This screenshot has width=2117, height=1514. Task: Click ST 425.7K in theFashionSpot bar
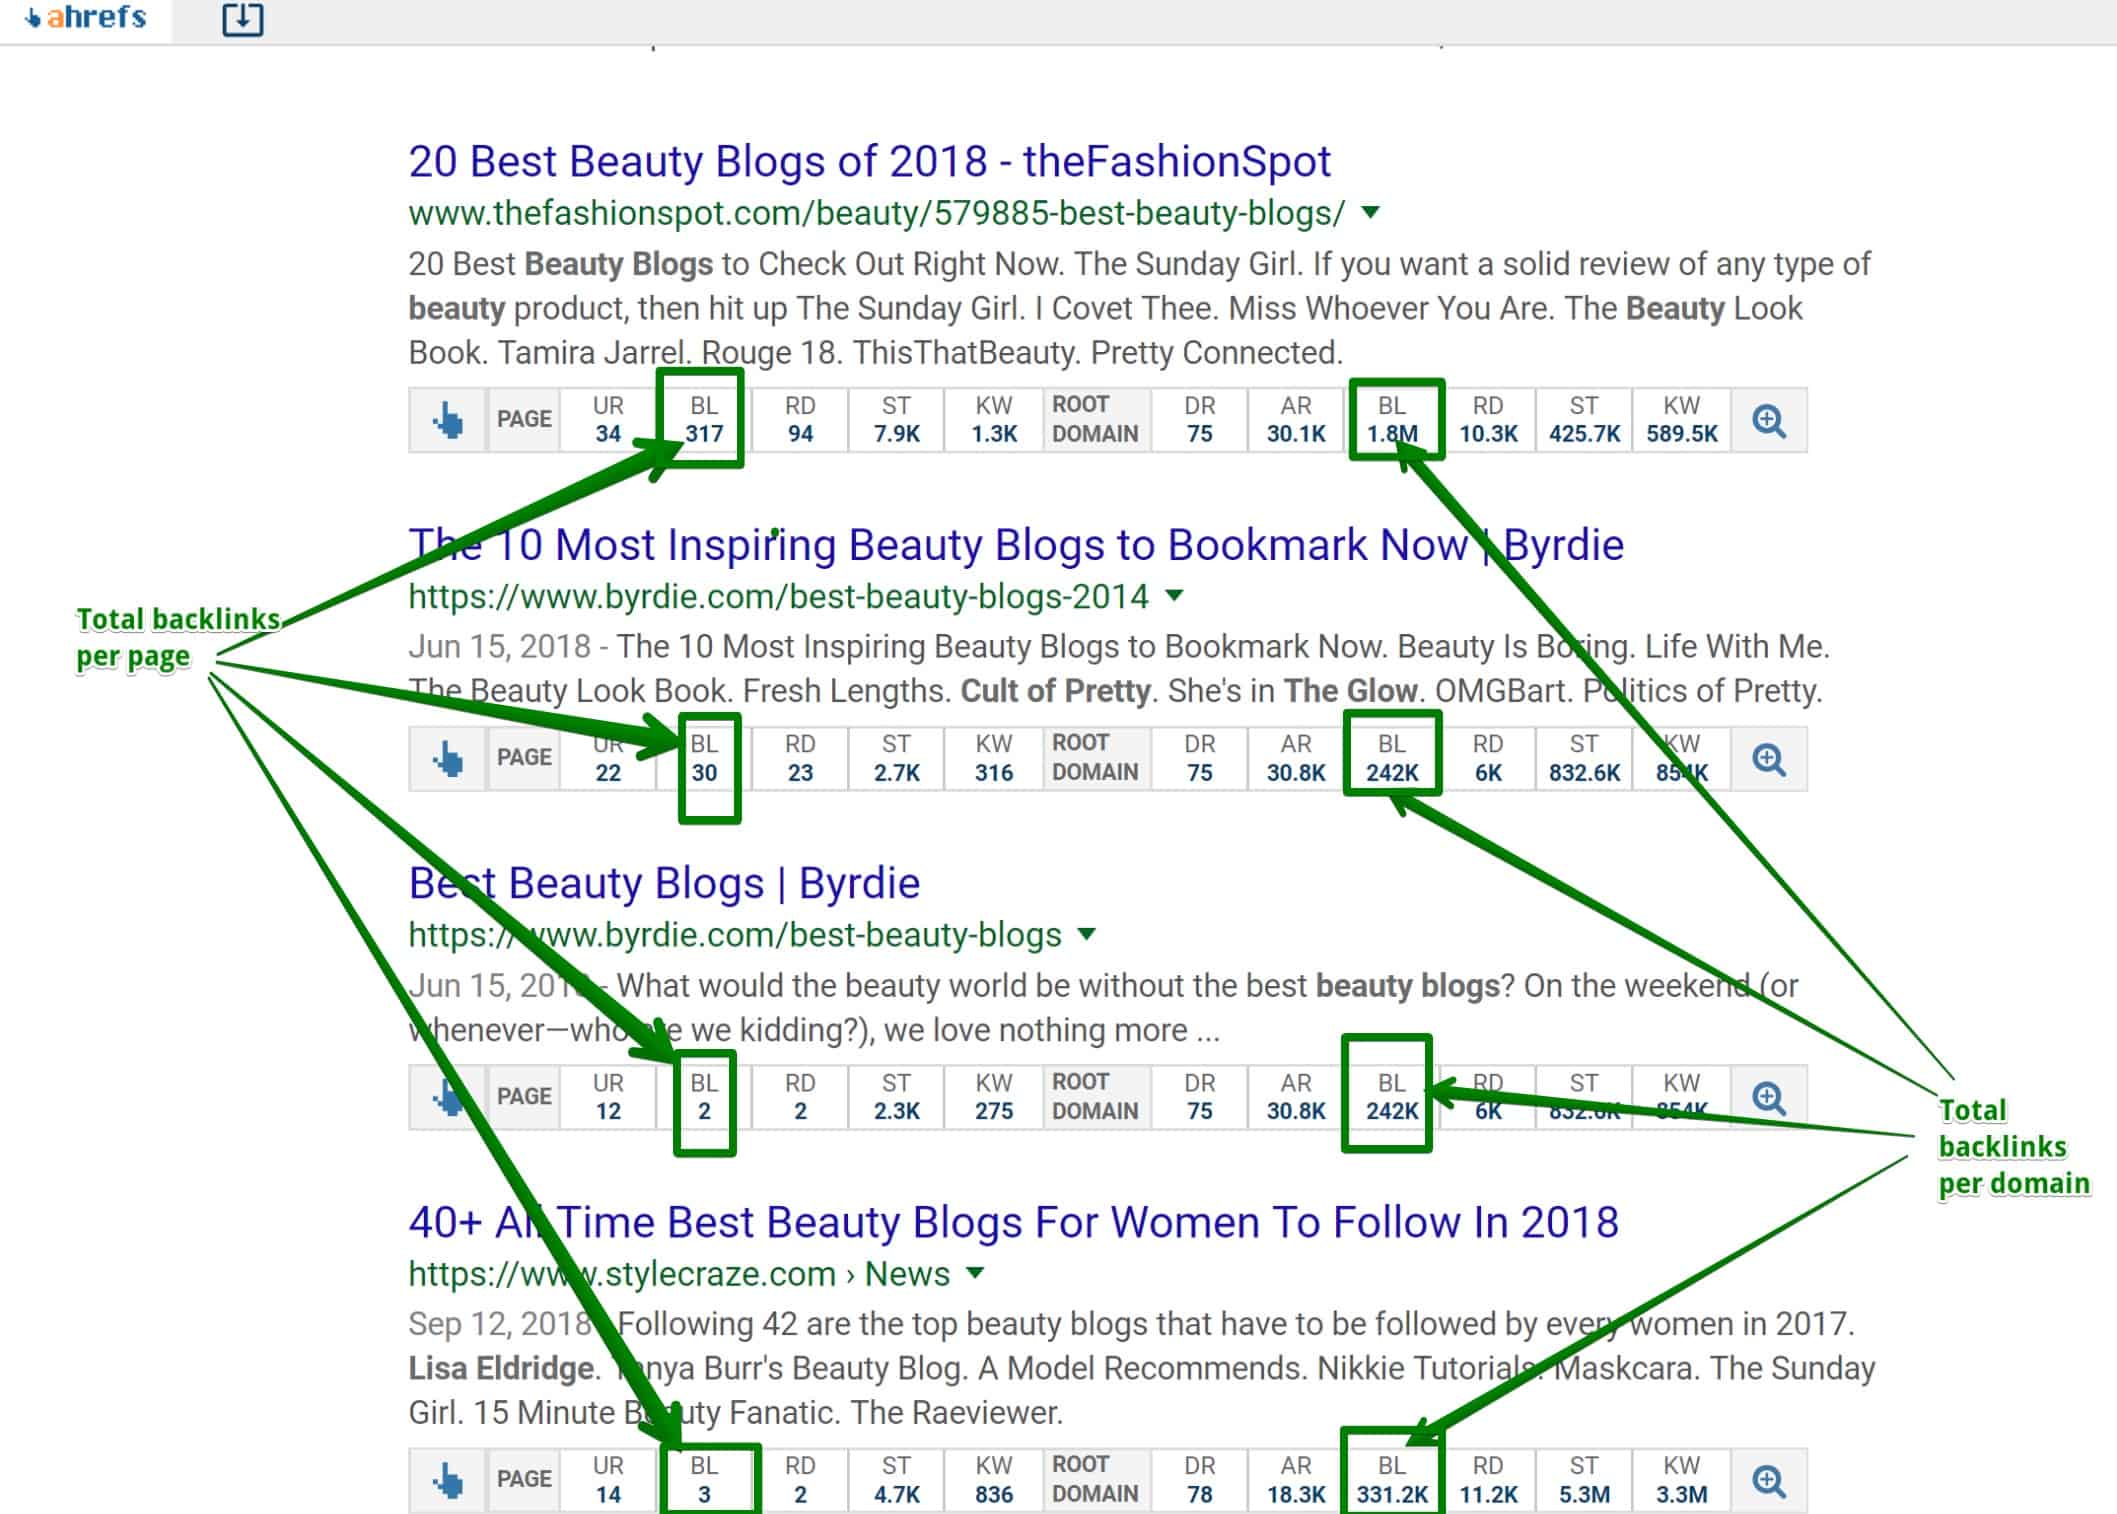pos(1584,420)
